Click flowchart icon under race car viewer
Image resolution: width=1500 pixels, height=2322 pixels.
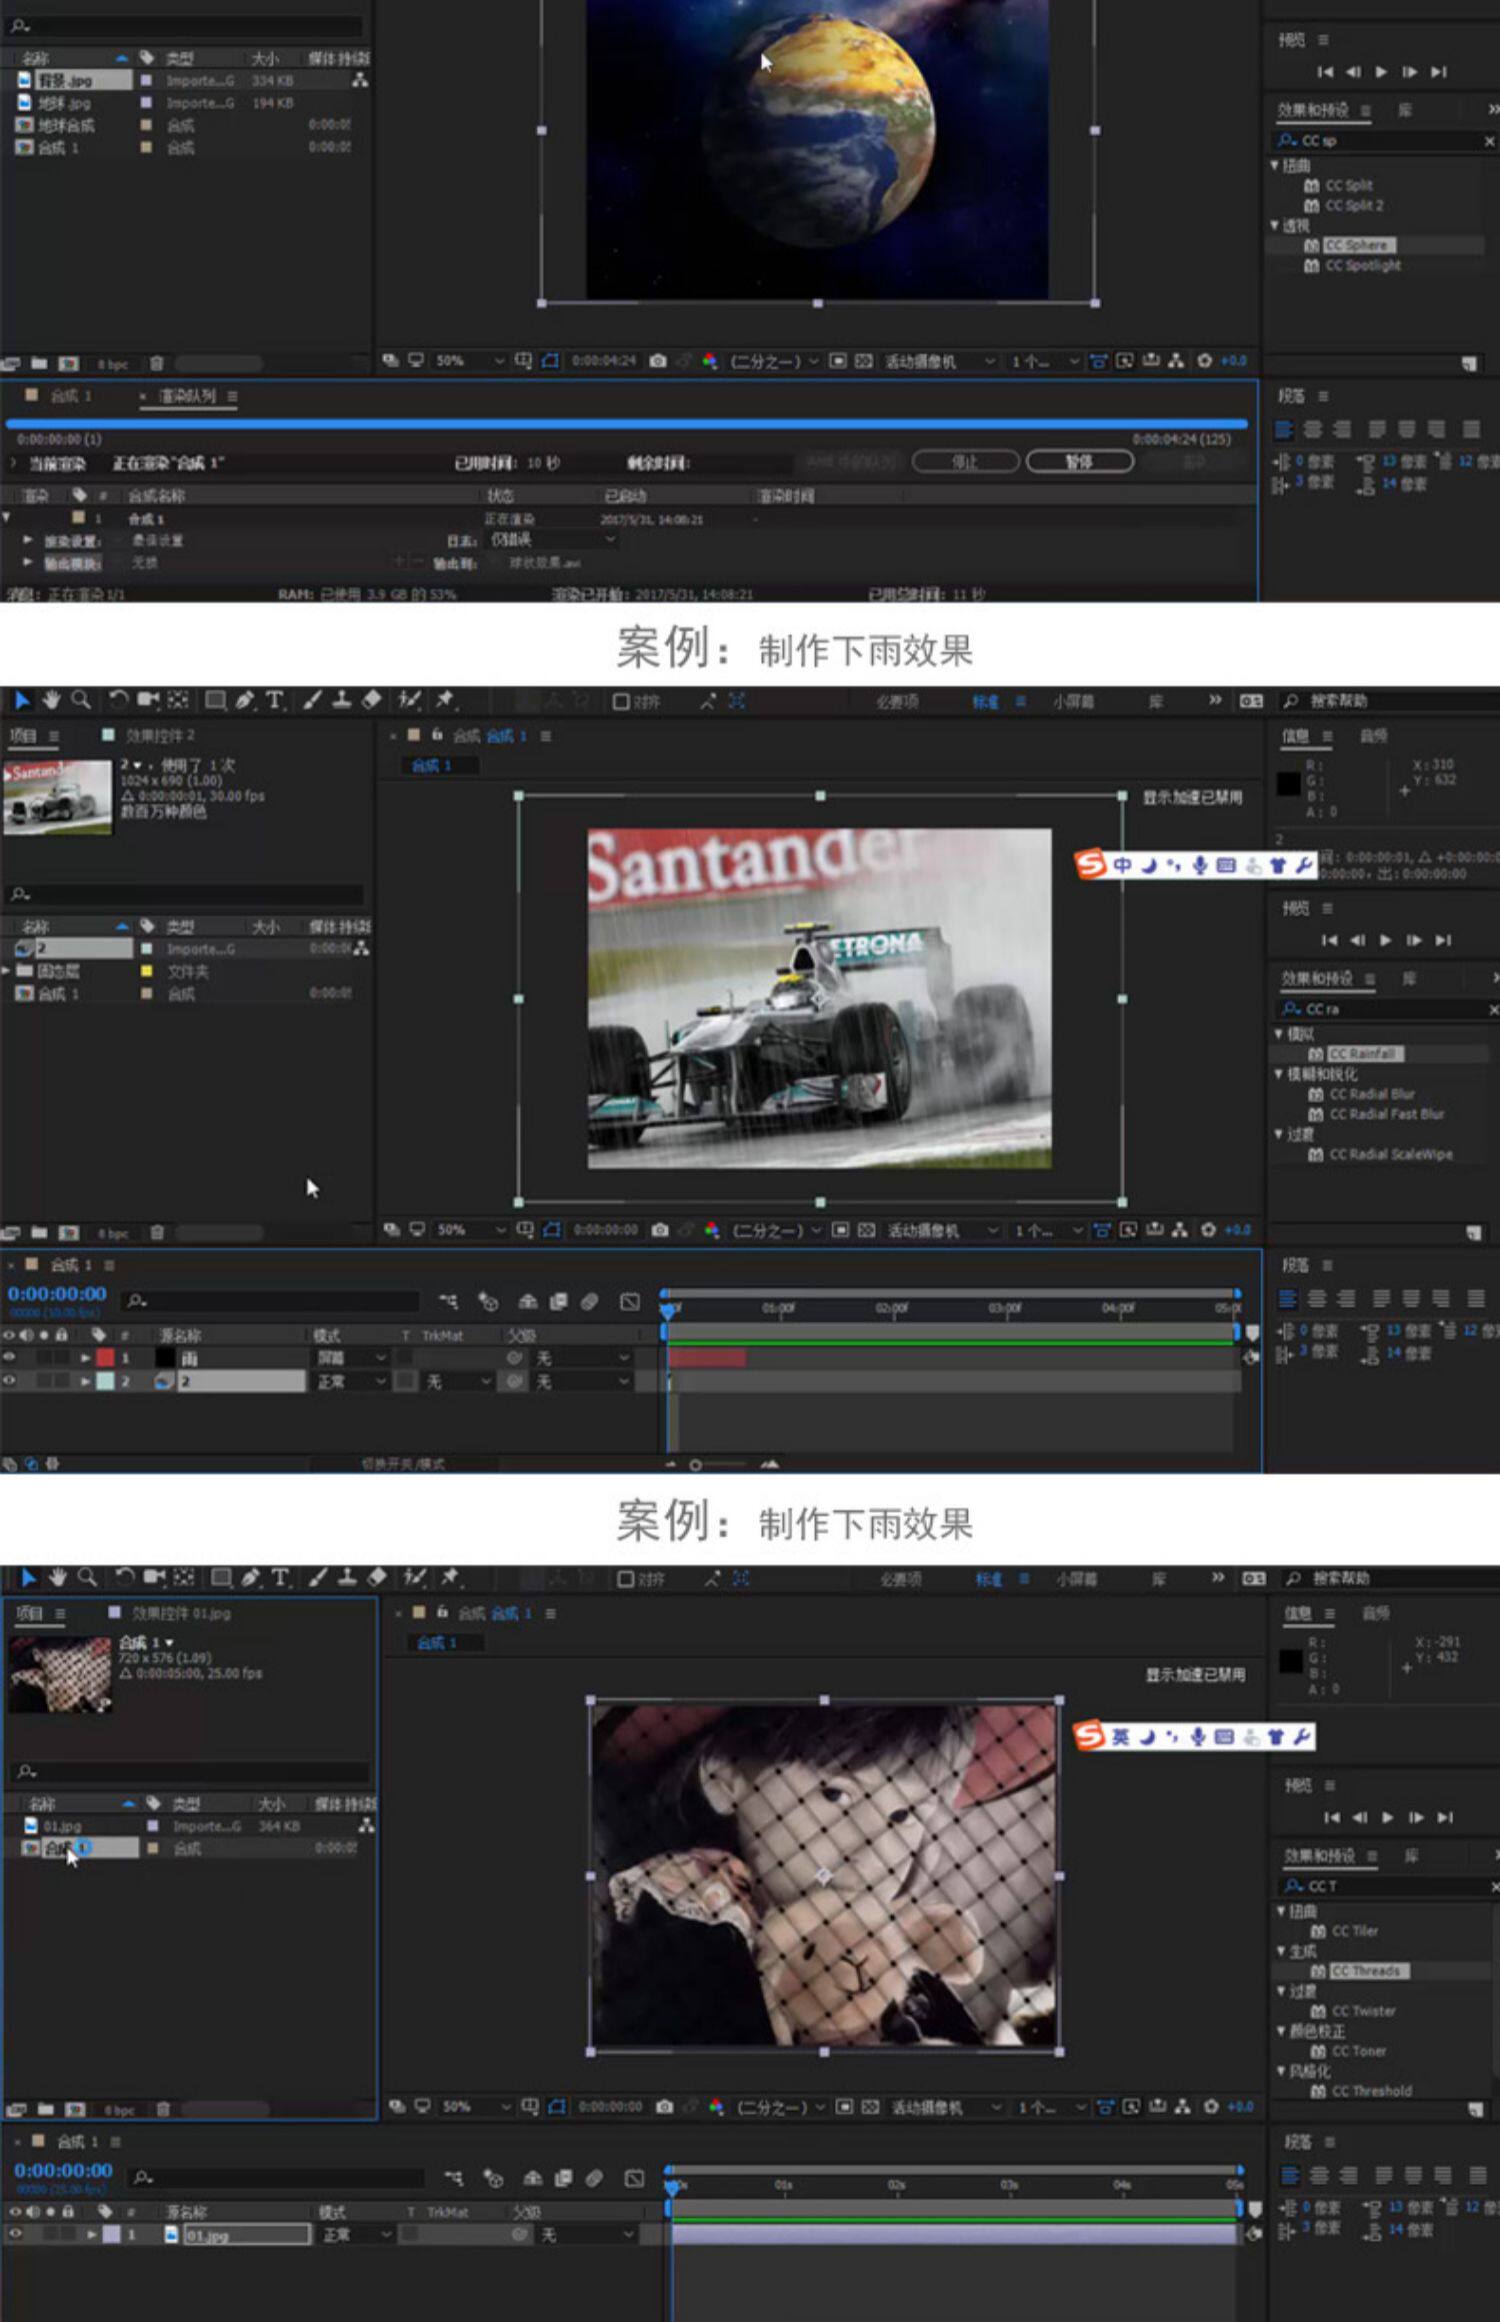pyautogui.click(x=1180, y=1230)
